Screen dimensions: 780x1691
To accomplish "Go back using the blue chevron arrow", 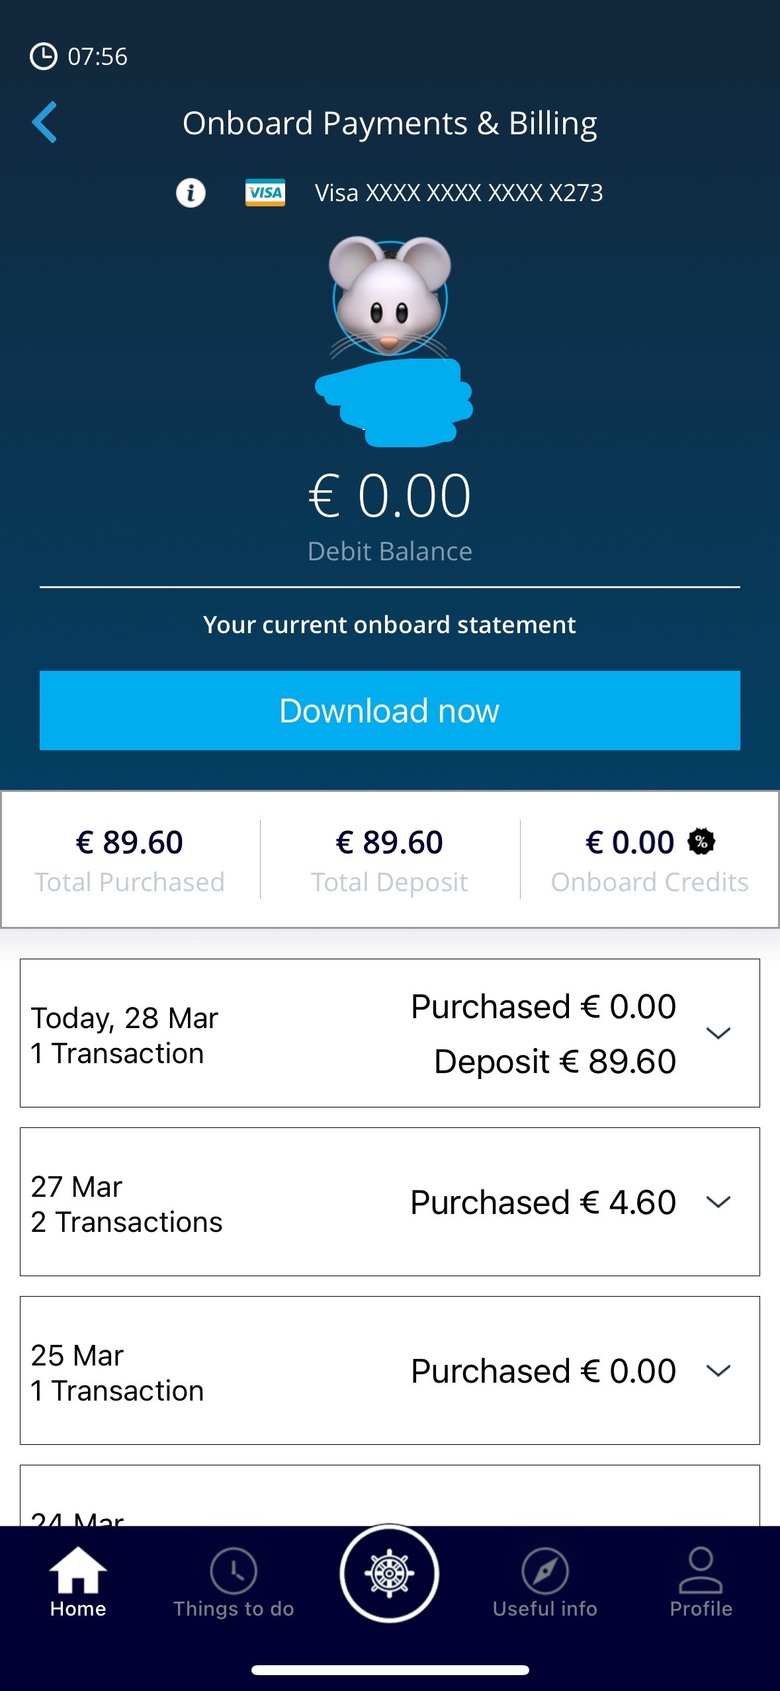I will pos(44,123).
